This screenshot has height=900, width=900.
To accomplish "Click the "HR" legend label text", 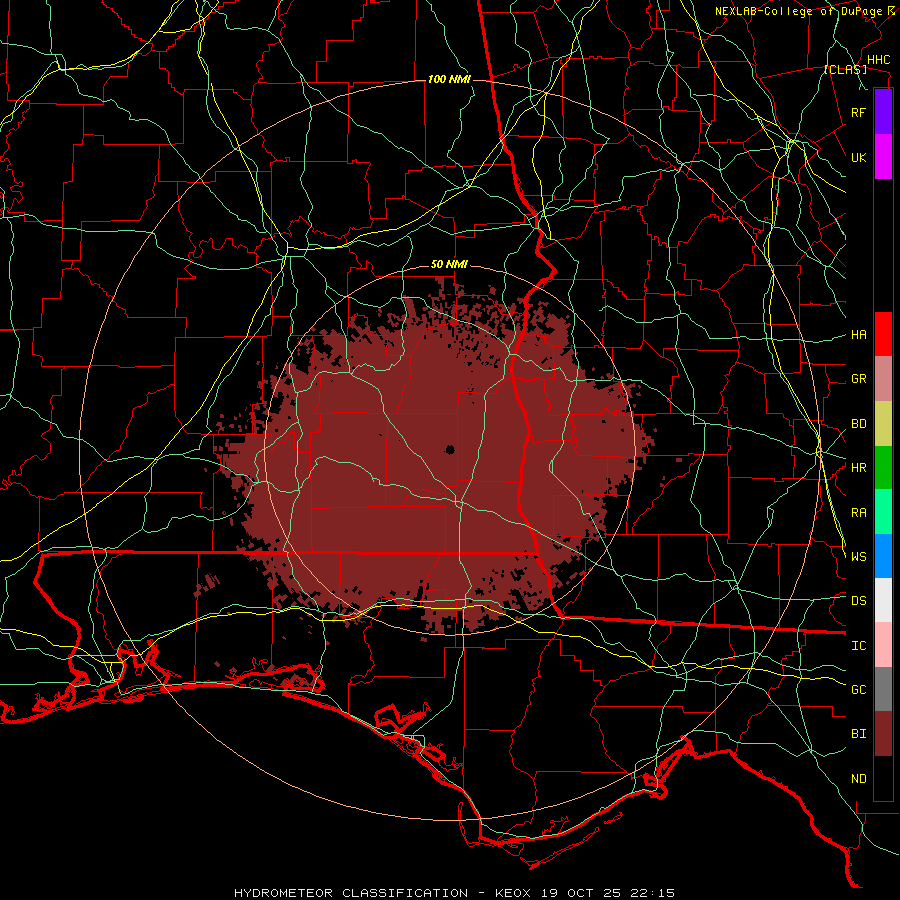I will pyautogui.click(x=858, y=468).
